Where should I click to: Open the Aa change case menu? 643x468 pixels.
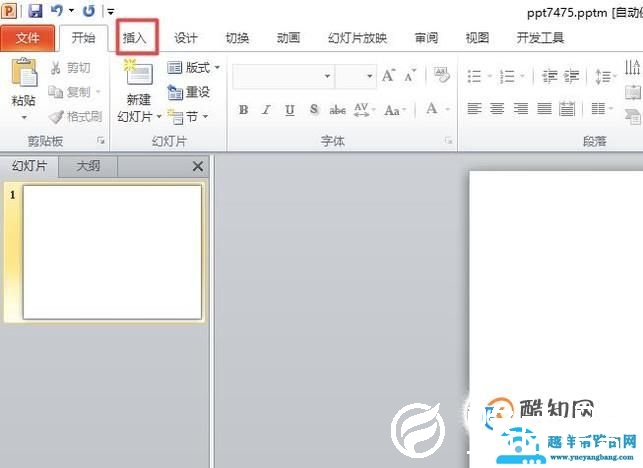click(x=395, y=110)
